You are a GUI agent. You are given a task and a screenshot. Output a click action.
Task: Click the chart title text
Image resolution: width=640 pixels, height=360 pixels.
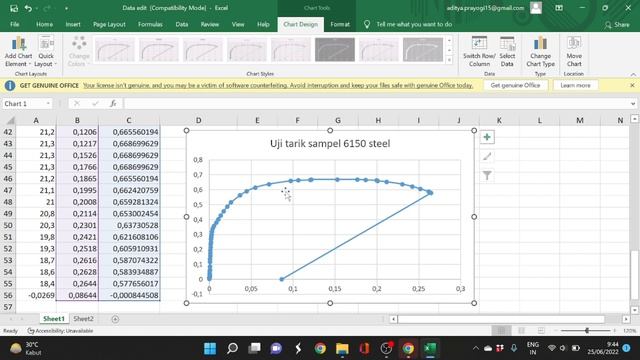tap(330, 144)
